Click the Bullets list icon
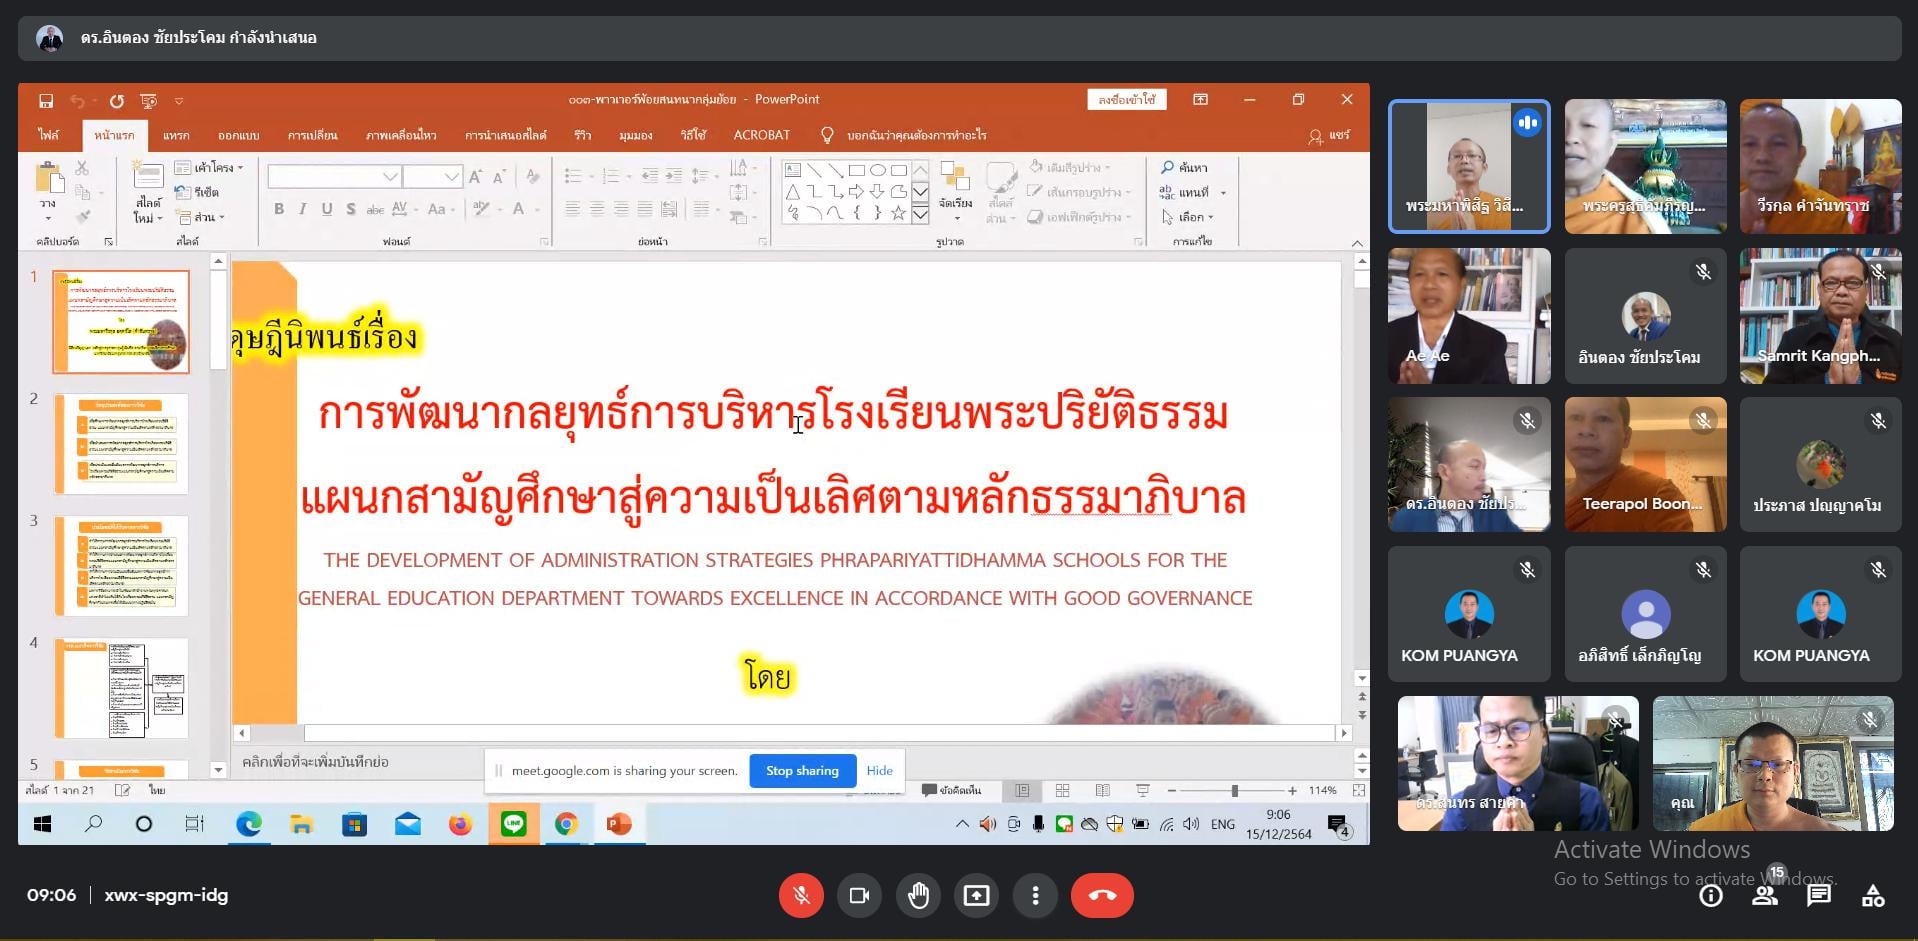The height and width of the screenshot is (941, 1918). [x=573, y=176]
